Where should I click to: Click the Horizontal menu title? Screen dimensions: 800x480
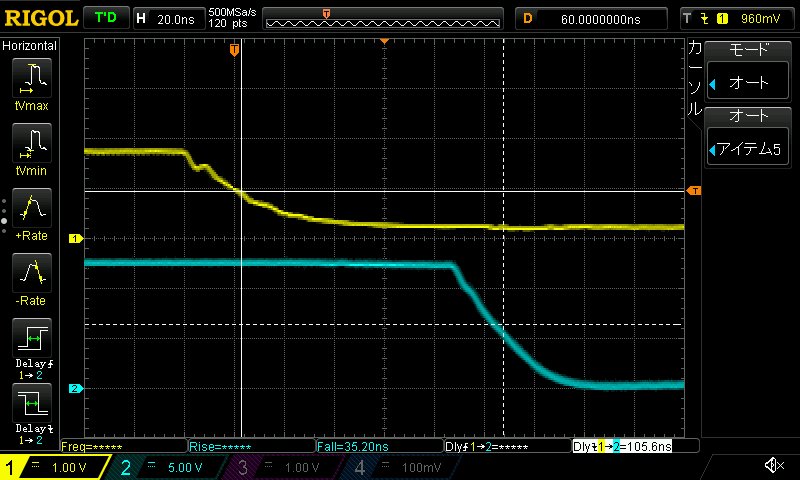point(30,45)
